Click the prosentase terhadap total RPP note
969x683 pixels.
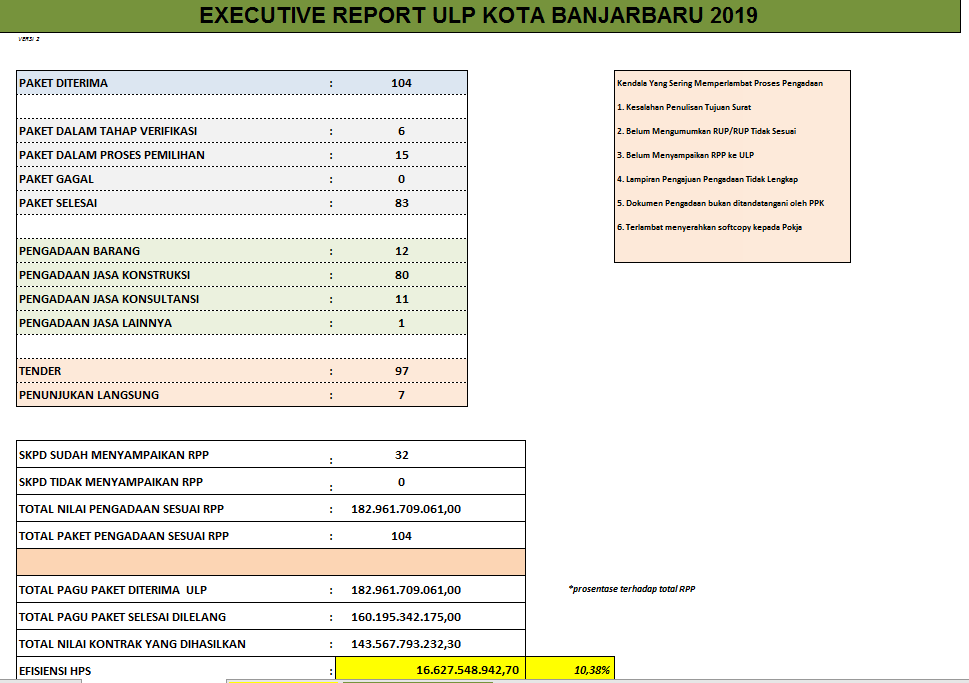[x=631, y=589]
